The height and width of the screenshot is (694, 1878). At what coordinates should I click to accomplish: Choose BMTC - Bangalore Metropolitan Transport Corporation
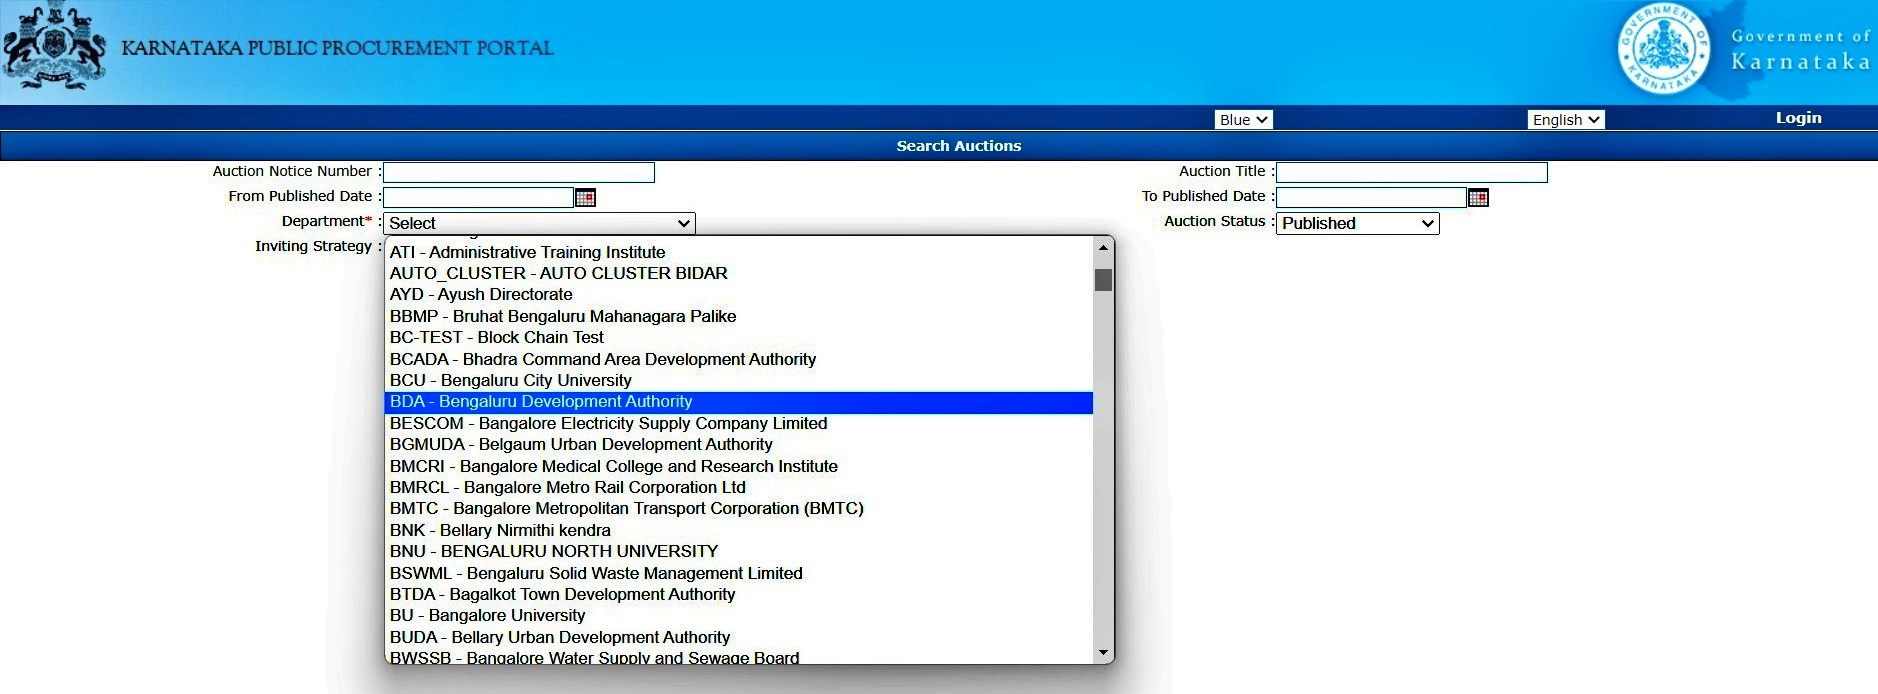point(739,508)
